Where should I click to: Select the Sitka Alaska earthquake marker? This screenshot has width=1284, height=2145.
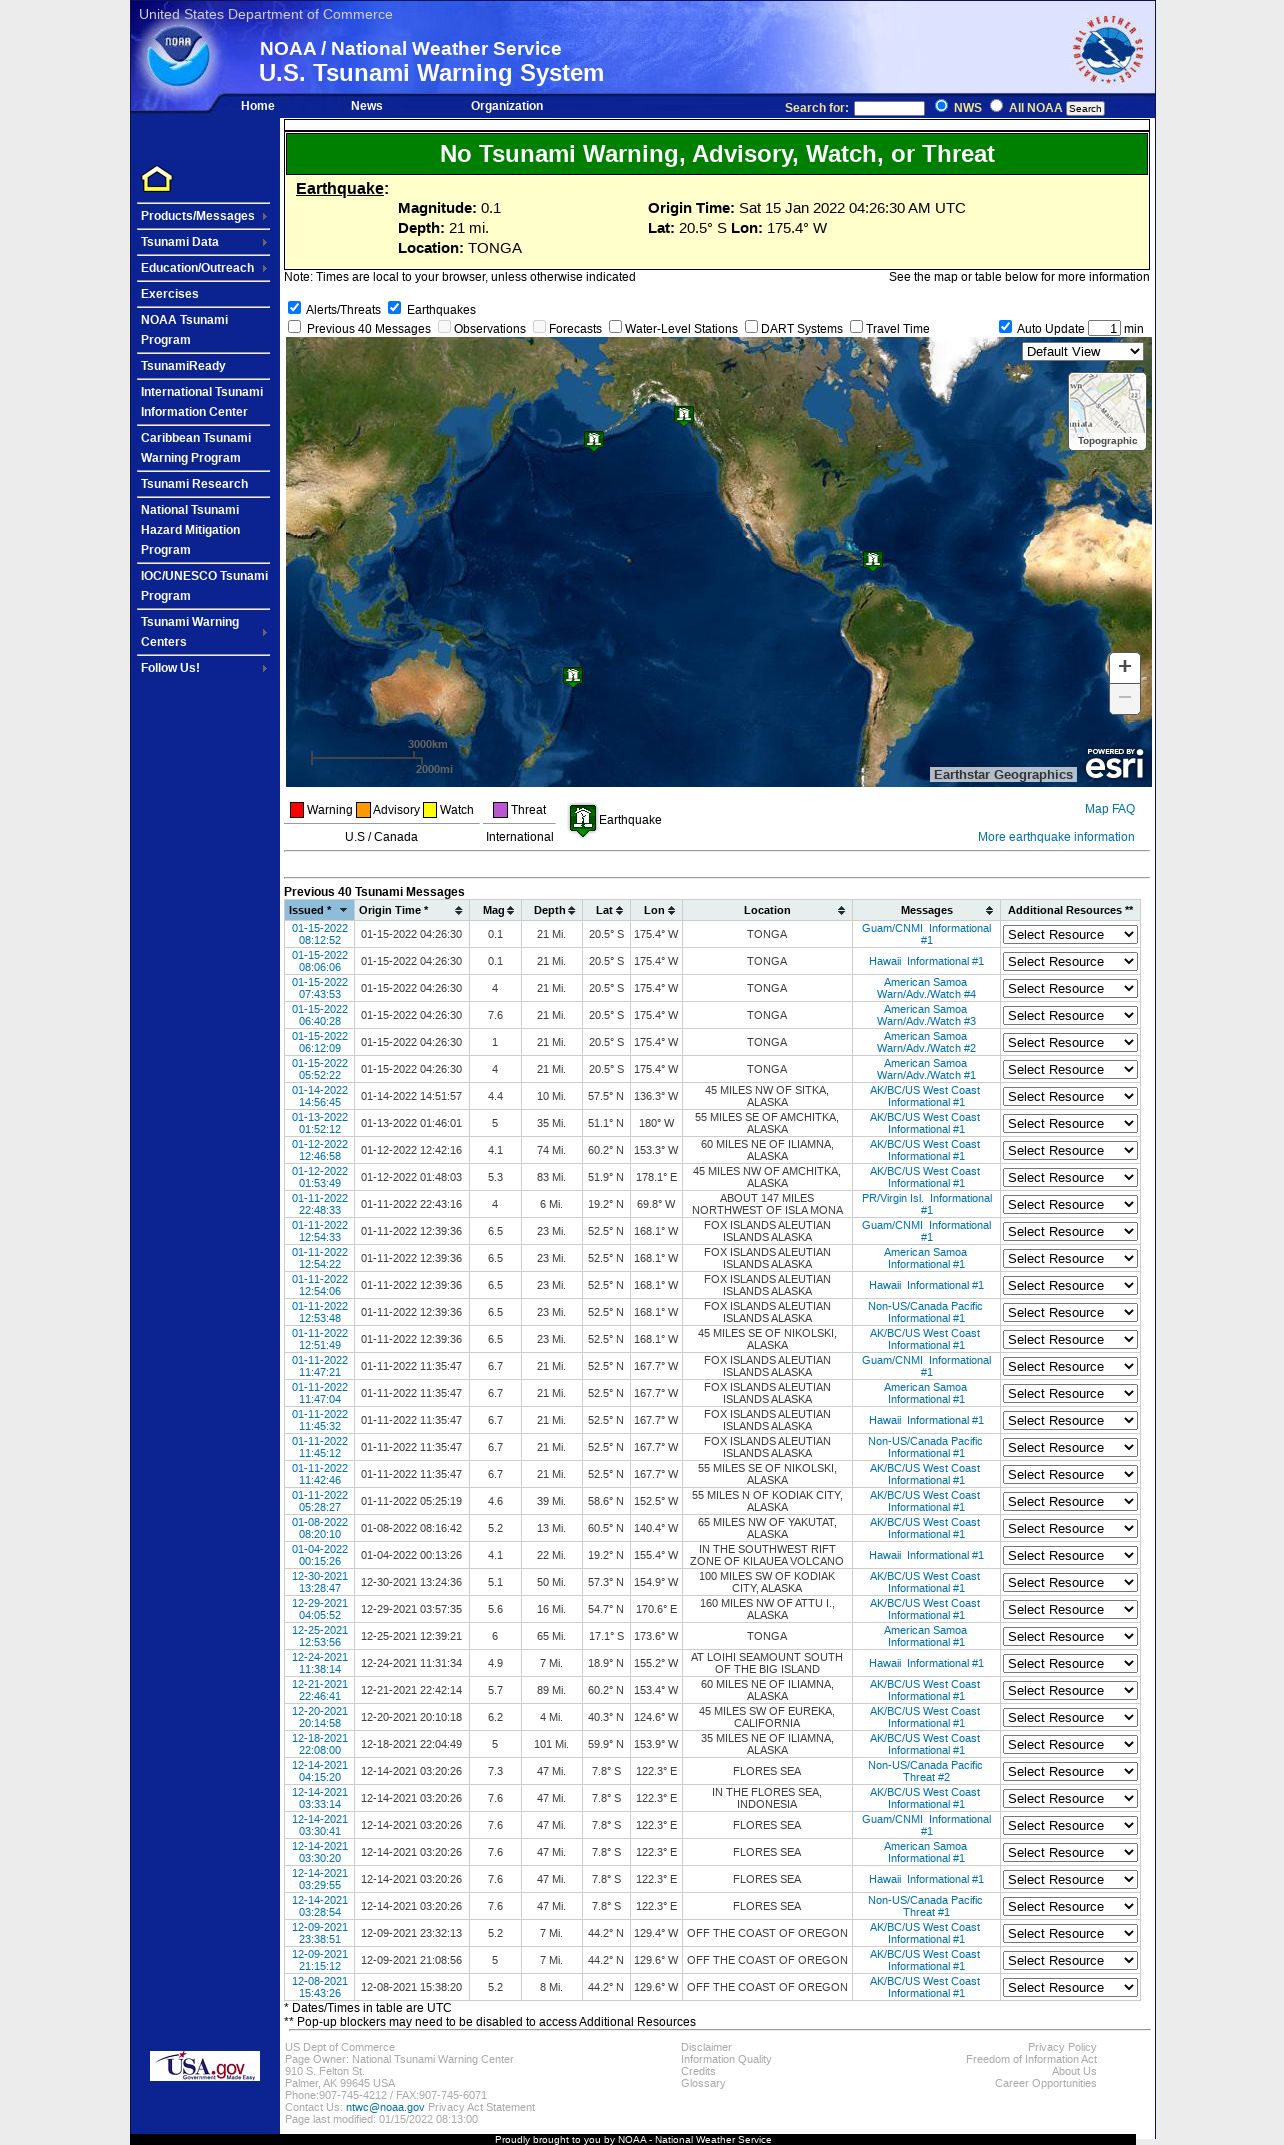pos(684,415)
